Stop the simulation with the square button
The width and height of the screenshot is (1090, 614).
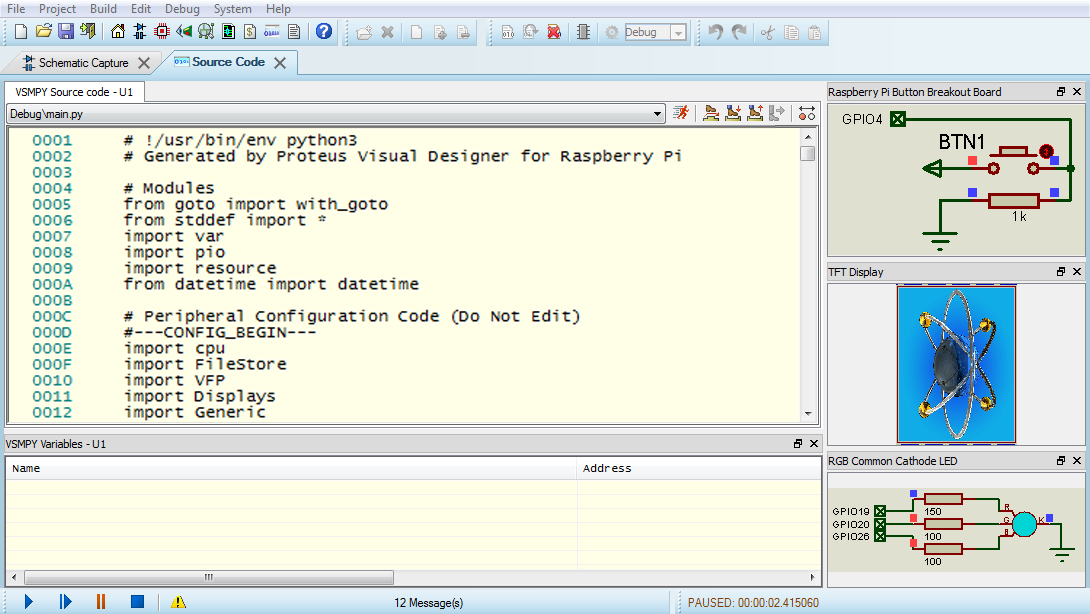tap(137, 601)
